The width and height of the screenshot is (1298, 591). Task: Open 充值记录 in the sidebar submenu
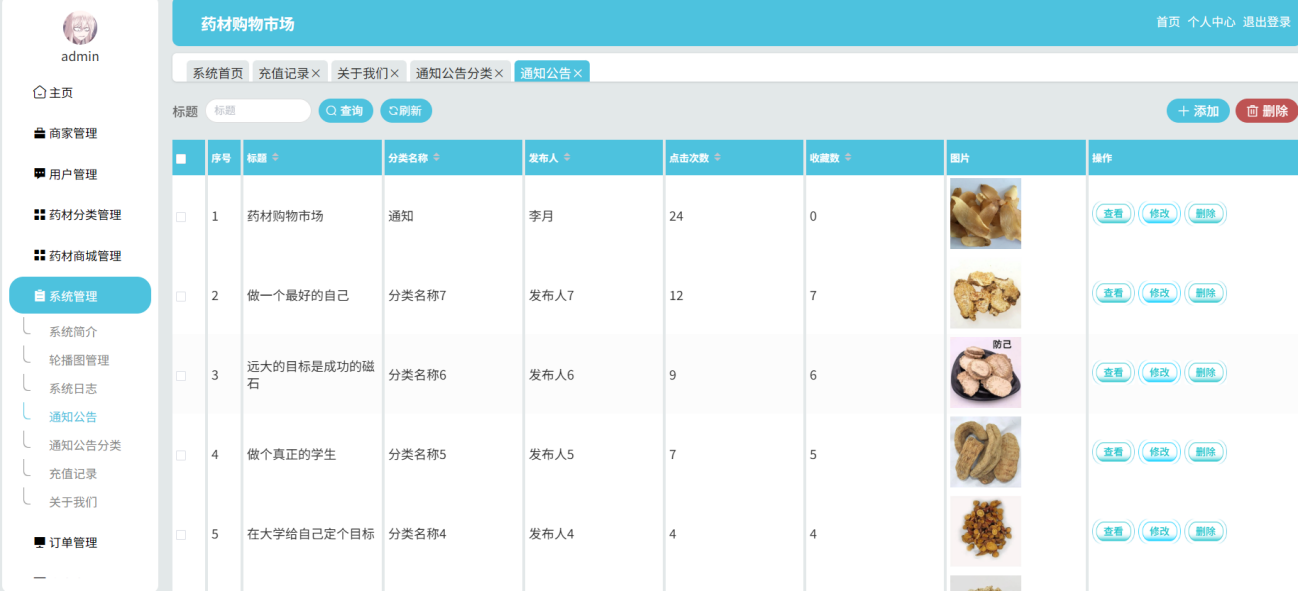pyautogui.click(x=73, y=474)
